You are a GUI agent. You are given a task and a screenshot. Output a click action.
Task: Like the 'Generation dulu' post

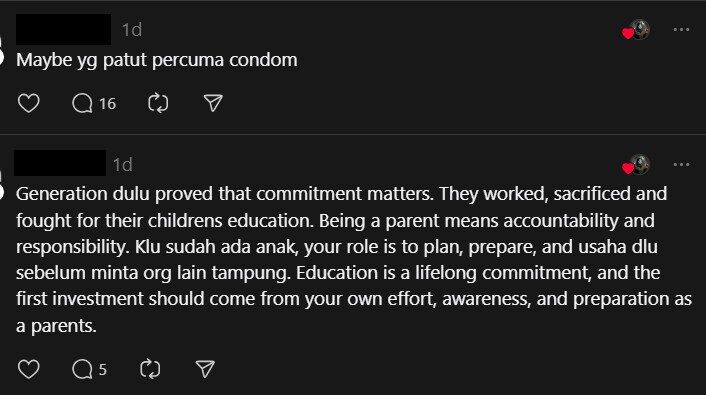tap(28, 369)
